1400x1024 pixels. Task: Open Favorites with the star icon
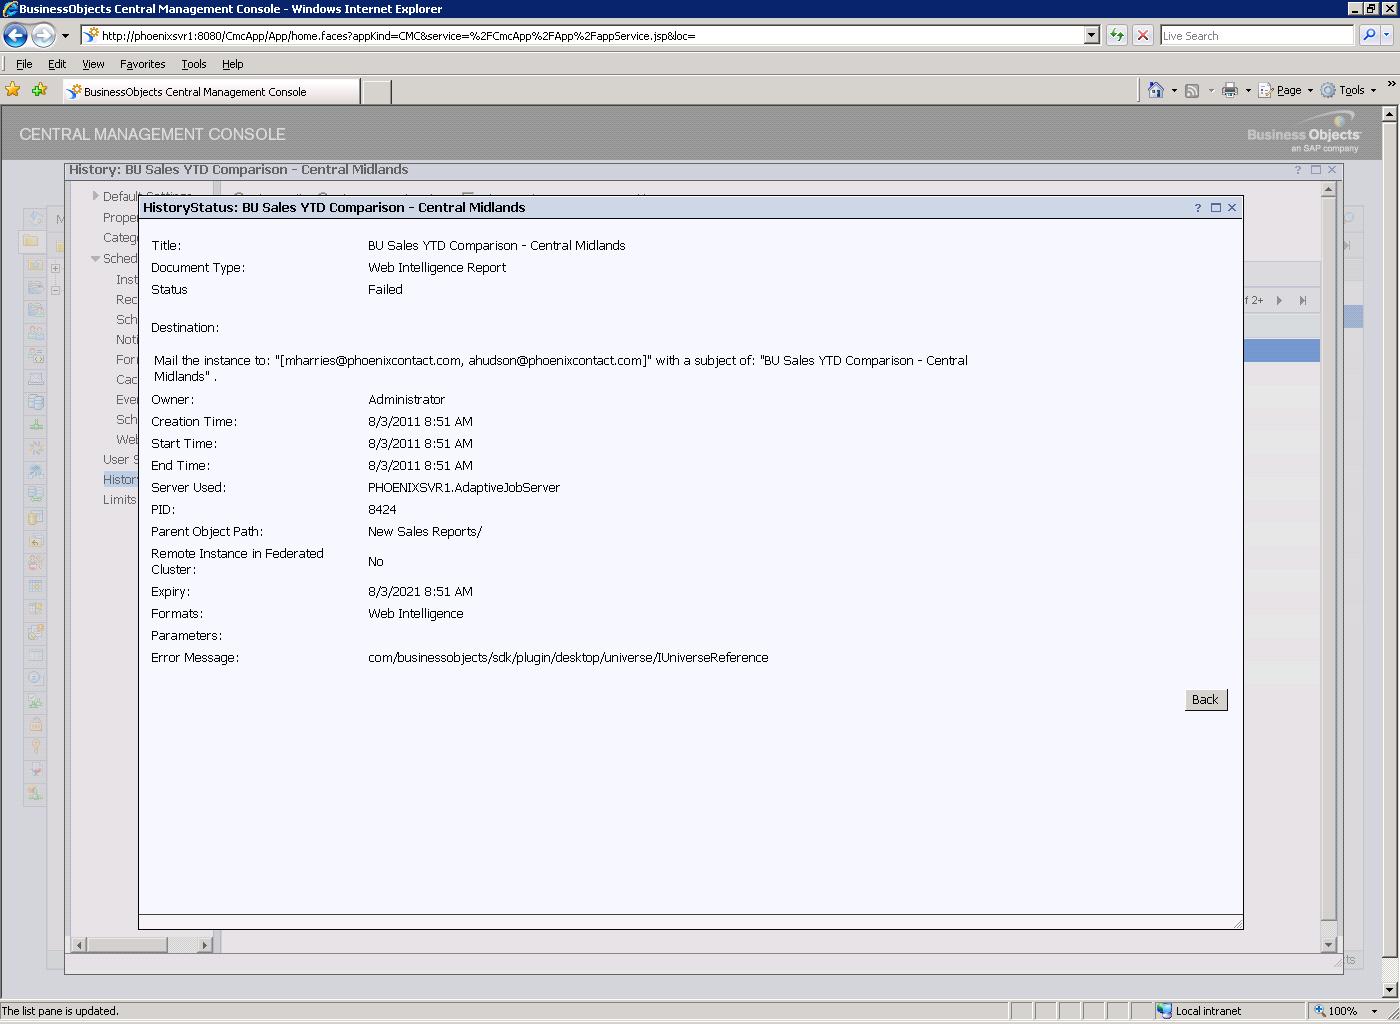(x=13, y=89)
